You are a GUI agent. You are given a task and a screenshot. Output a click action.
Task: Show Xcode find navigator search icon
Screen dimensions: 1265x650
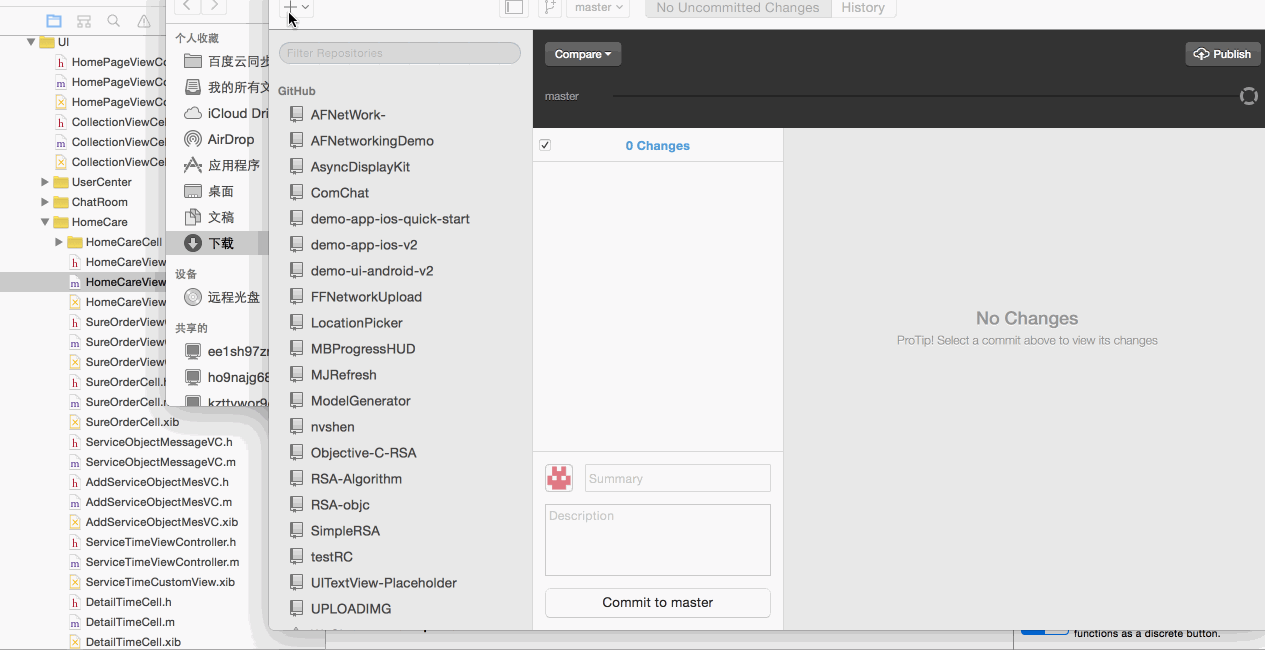point(114,20)
